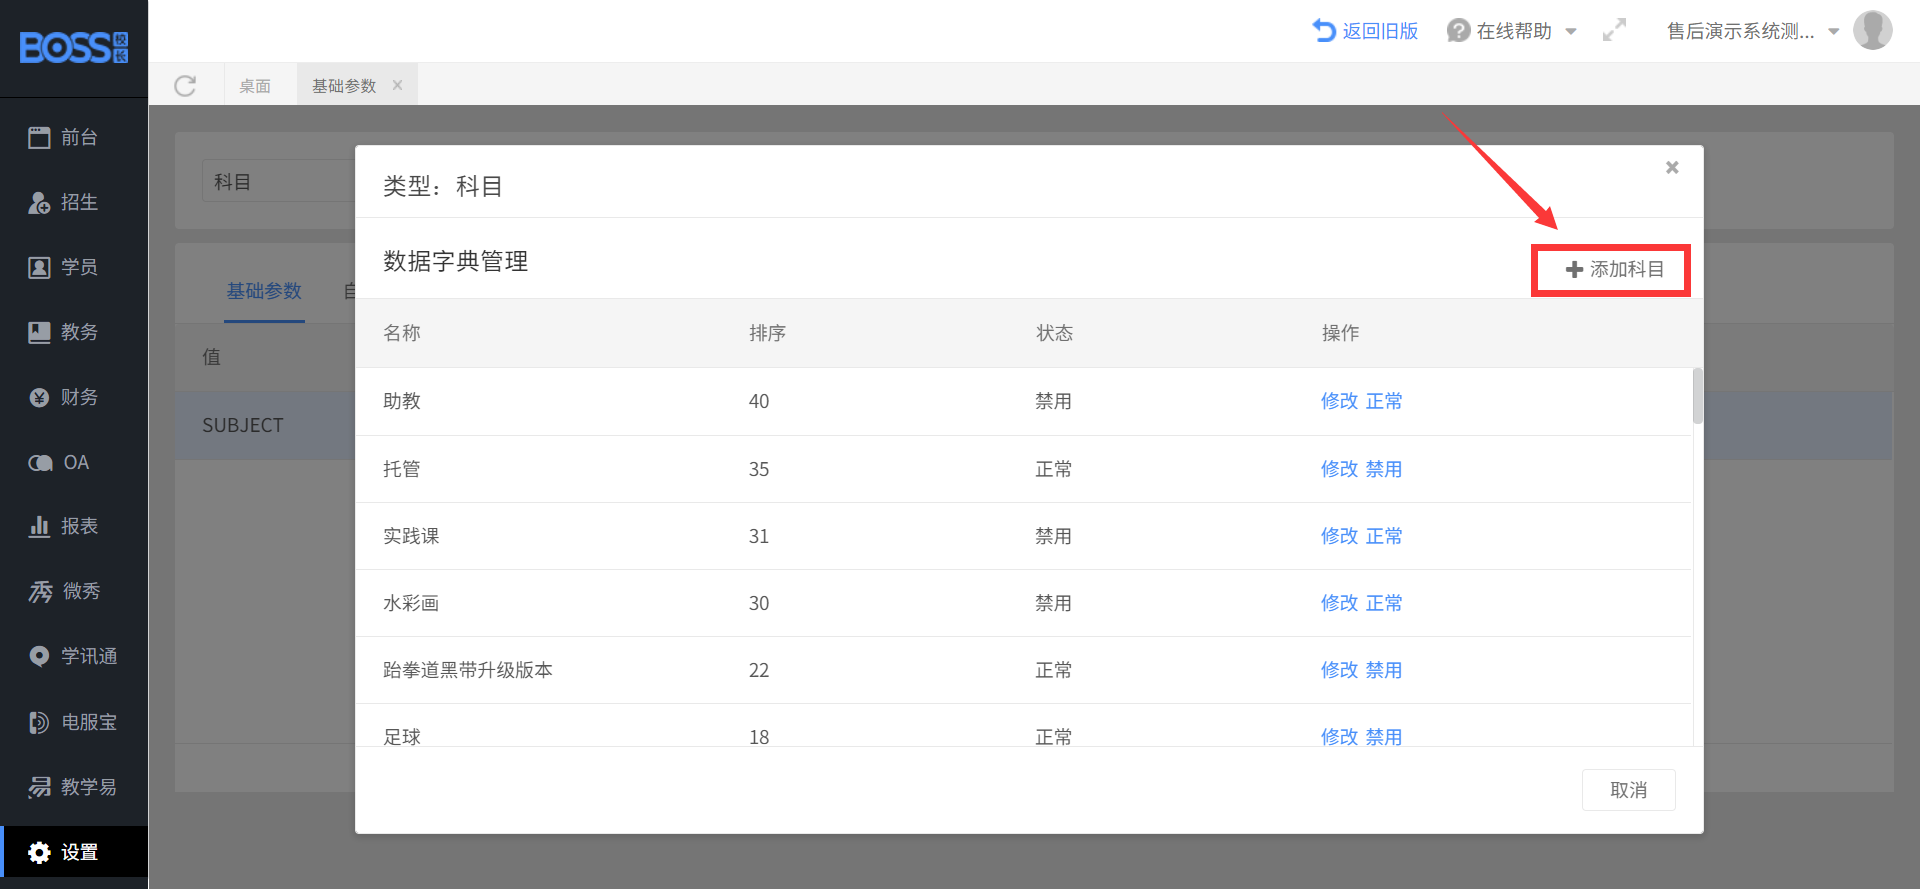
Task: Disable 托管 subject via 禁用 link
Action: [x=1384, y=469]
